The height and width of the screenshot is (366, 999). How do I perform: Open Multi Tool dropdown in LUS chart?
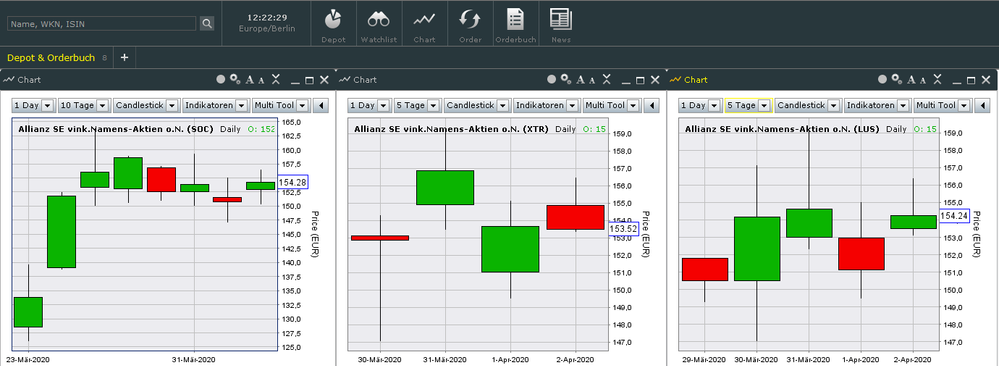[942, 105]
